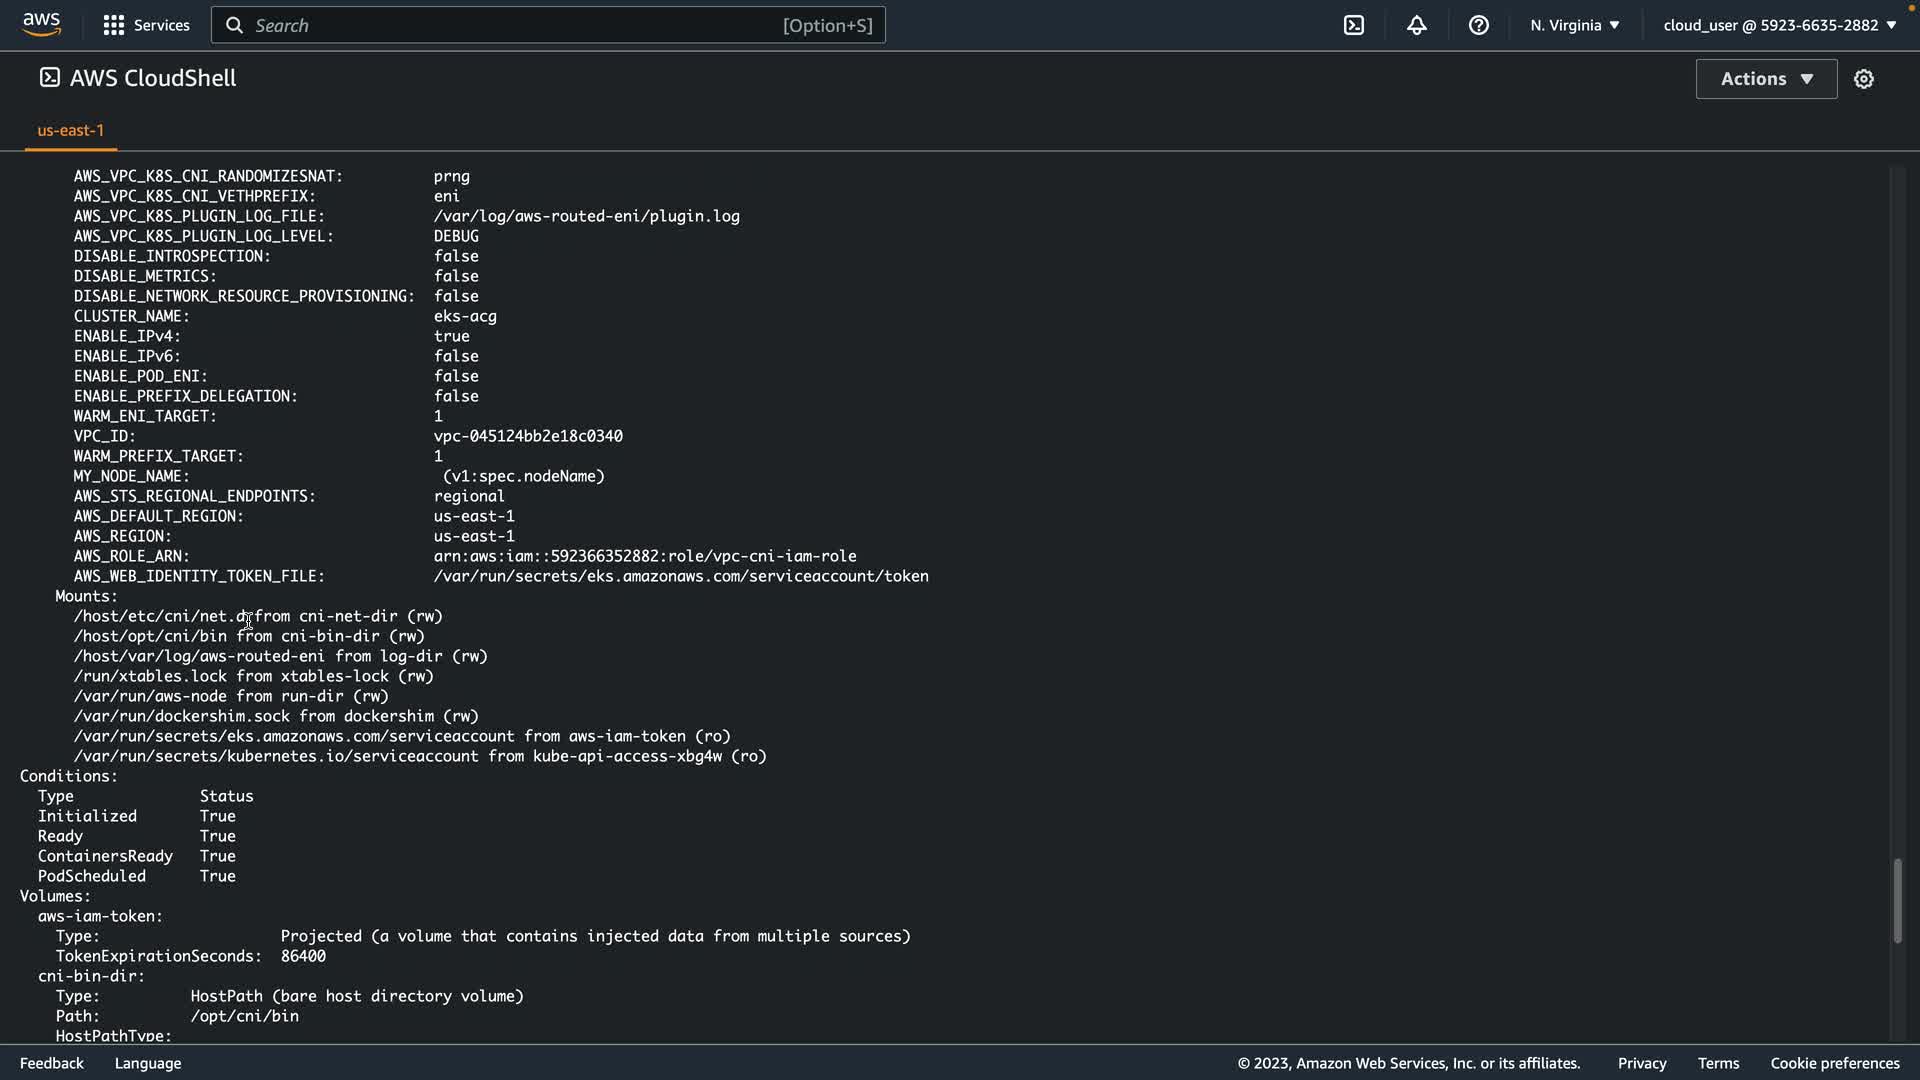The height and width of the screenshot is (1080, 1920).
Task: Open the Services menu
Action: (160, 25)
